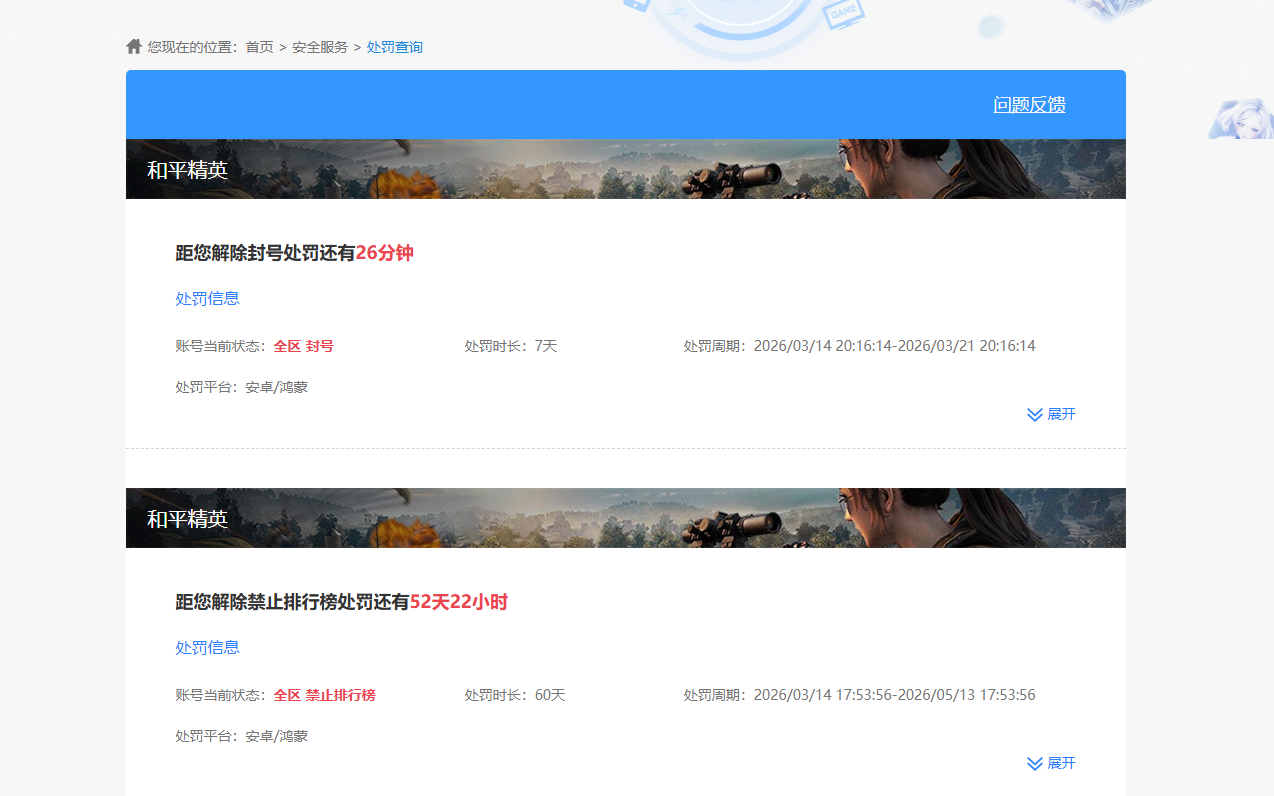Collapse the first penalty details area
The width and height of the screenshot is (1274, 796).
pyautogui.click(x=1050, y=414)
